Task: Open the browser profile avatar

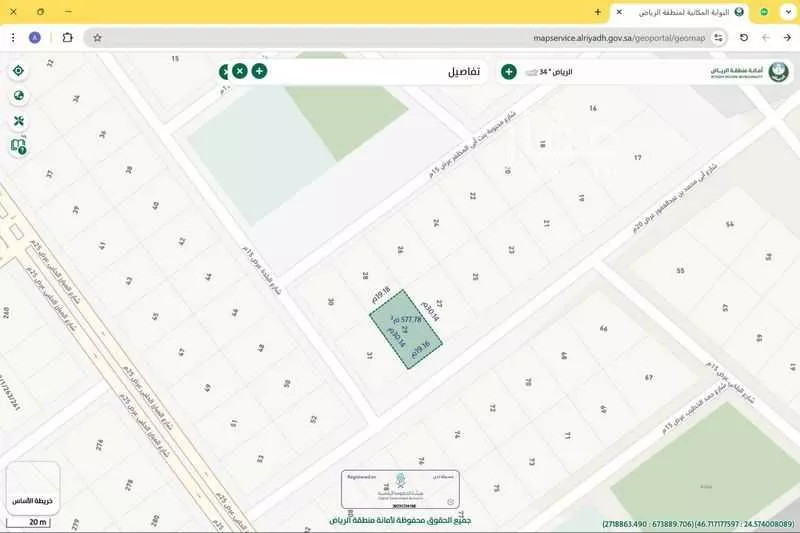Action: [x=35, y=37]
